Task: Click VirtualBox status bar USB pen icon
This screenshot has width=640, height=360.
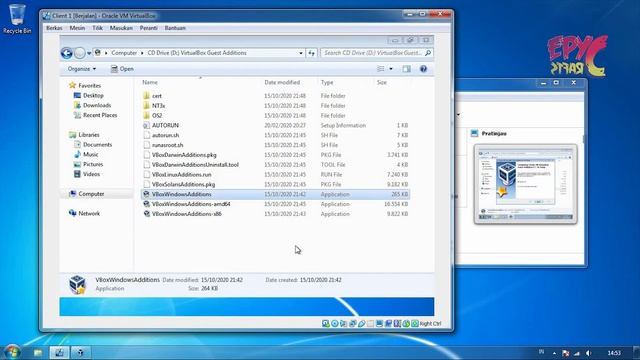Action: tap(362, 324)
